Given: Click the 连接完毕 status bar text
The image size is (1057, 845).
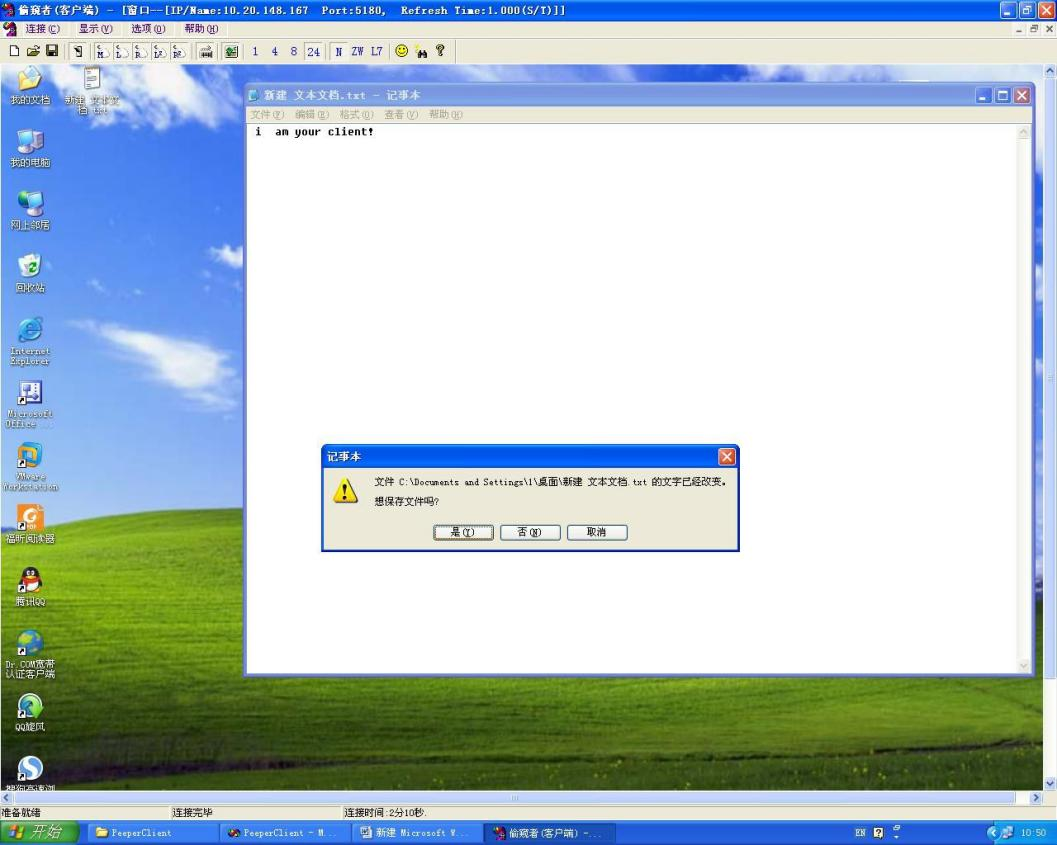Looking at the screenshot, I should point(192,813).
